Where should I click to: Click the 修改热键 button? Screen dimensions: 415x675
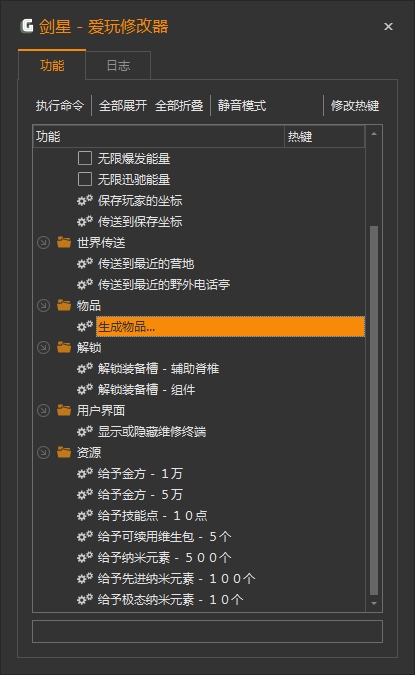point(355,105)
